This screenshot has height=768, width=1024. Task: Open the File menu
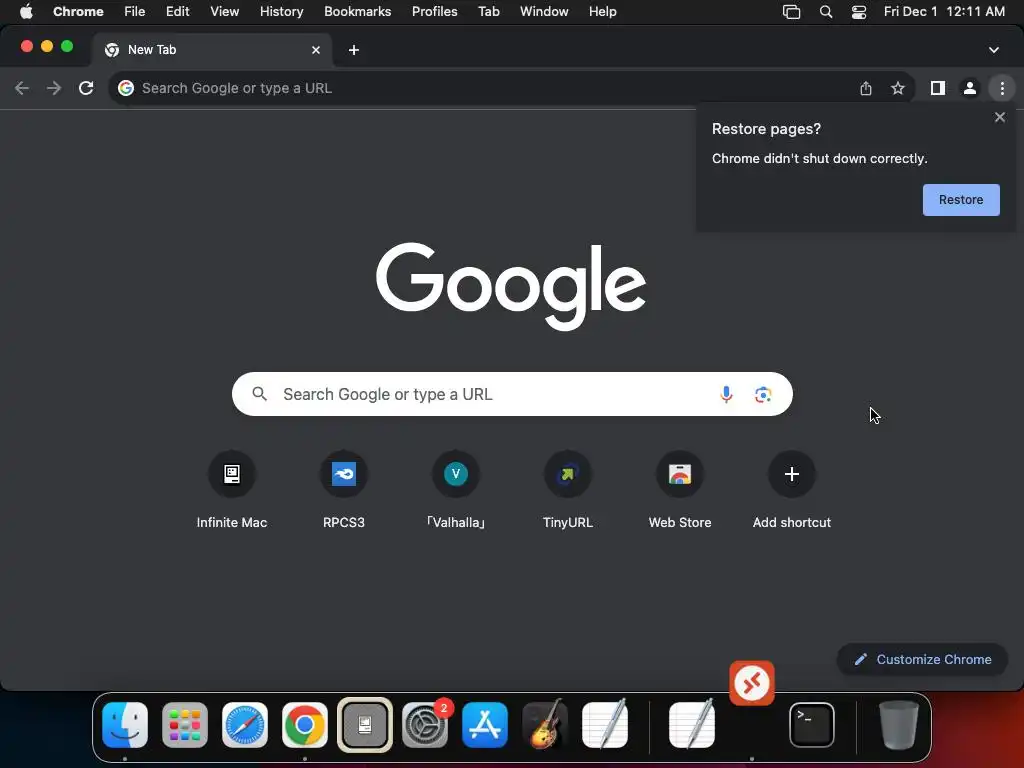(135, 12)
